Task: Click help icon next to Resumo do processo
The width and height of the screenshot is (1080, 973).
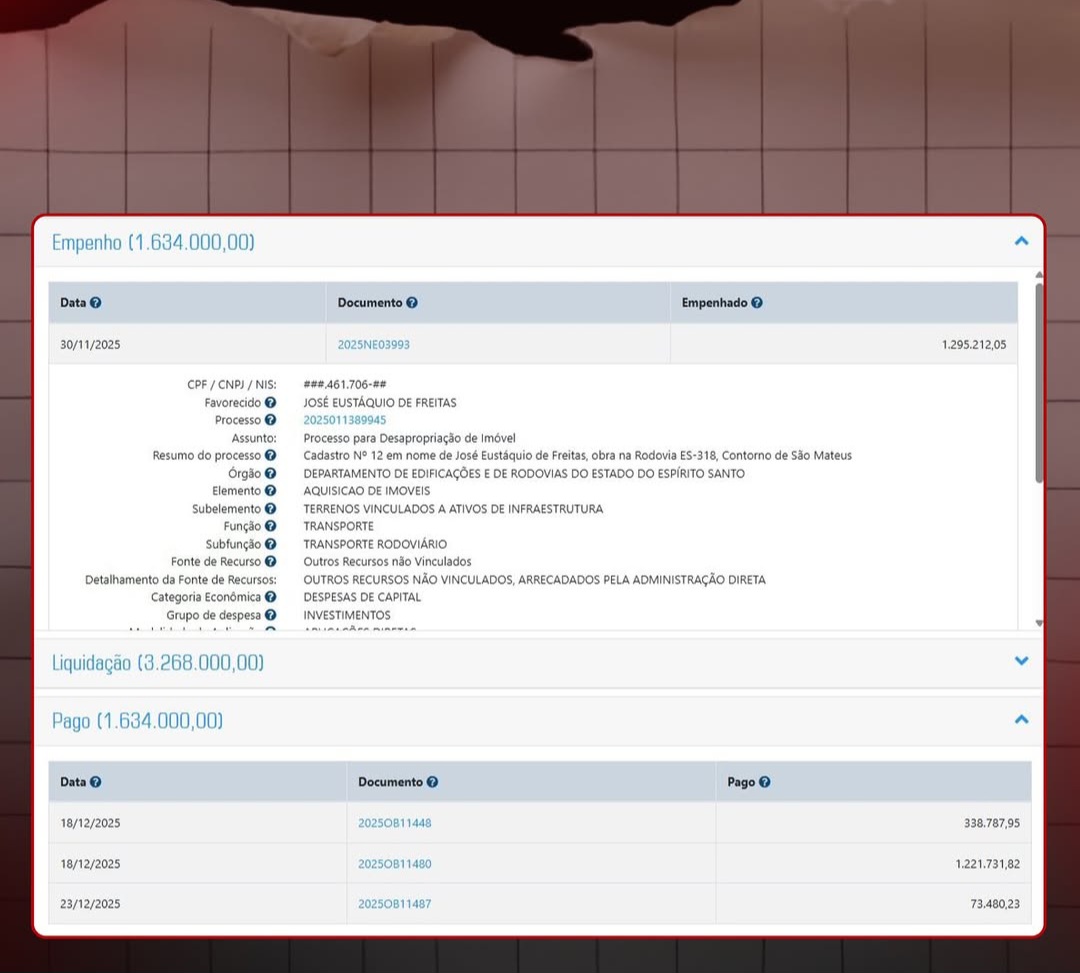Action: coord(270,456)
